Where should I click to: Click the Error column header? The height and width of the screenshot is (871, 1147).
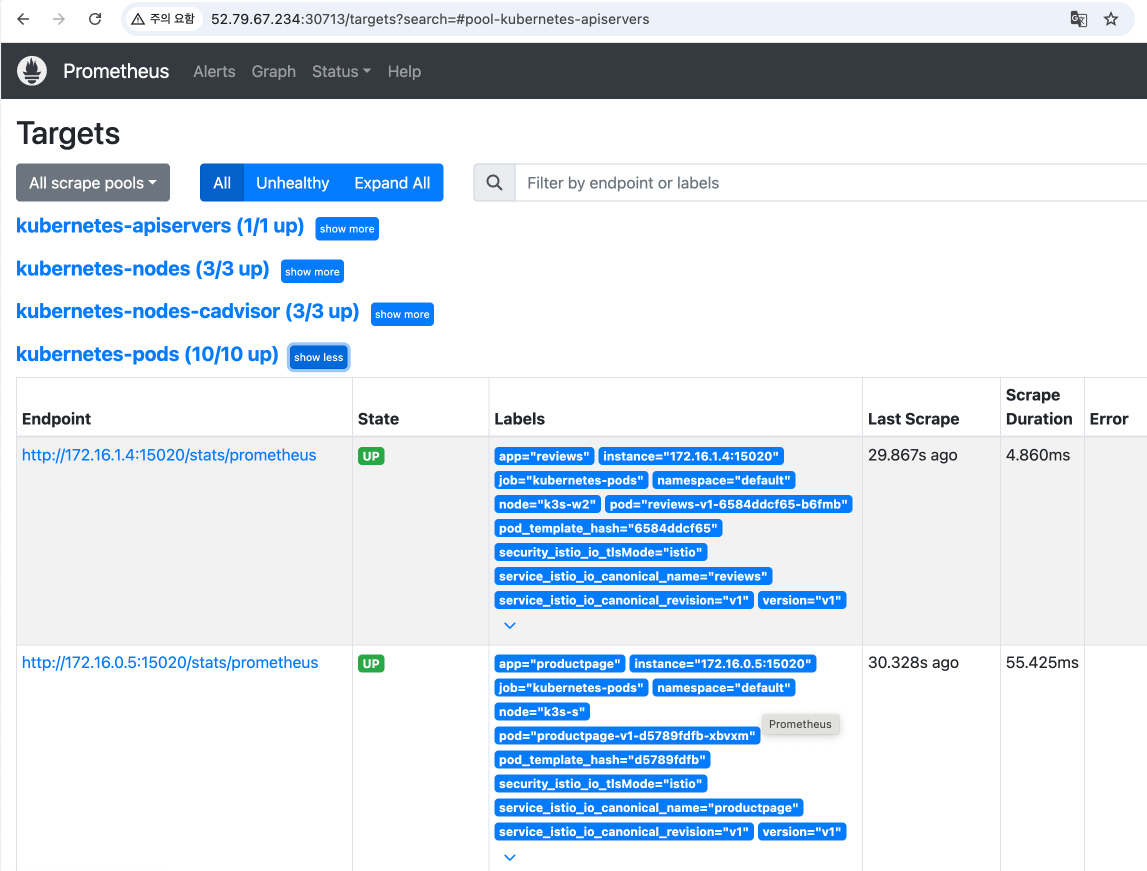pos(1108,419)
